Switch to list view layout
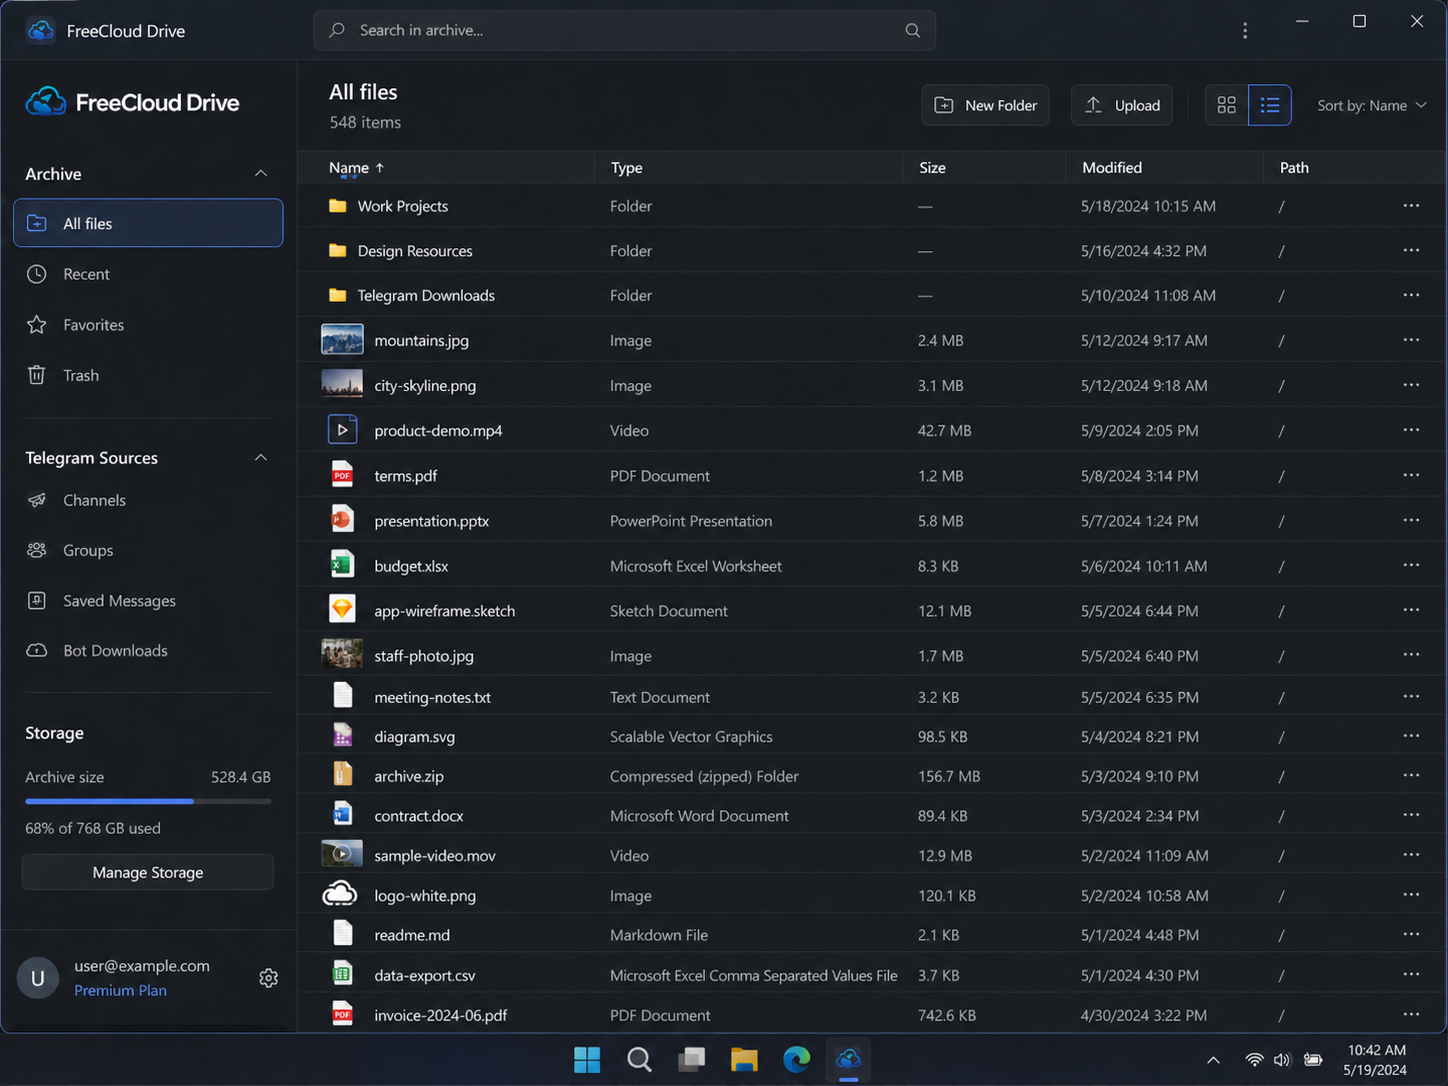Viewport: 1448px width, 1086px height. point(1270,105)
